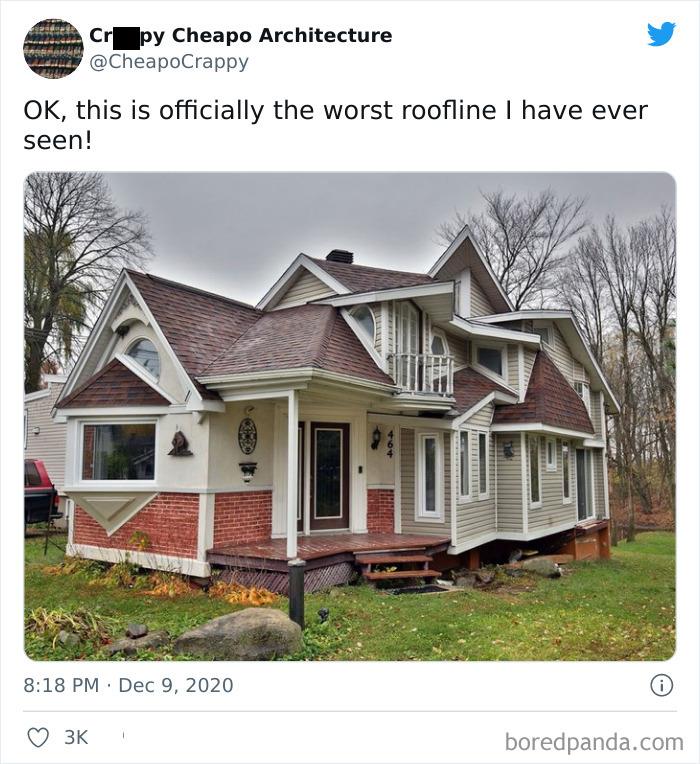Open the house photo in full view
700x764 pixels.
(x=350, y=416)
